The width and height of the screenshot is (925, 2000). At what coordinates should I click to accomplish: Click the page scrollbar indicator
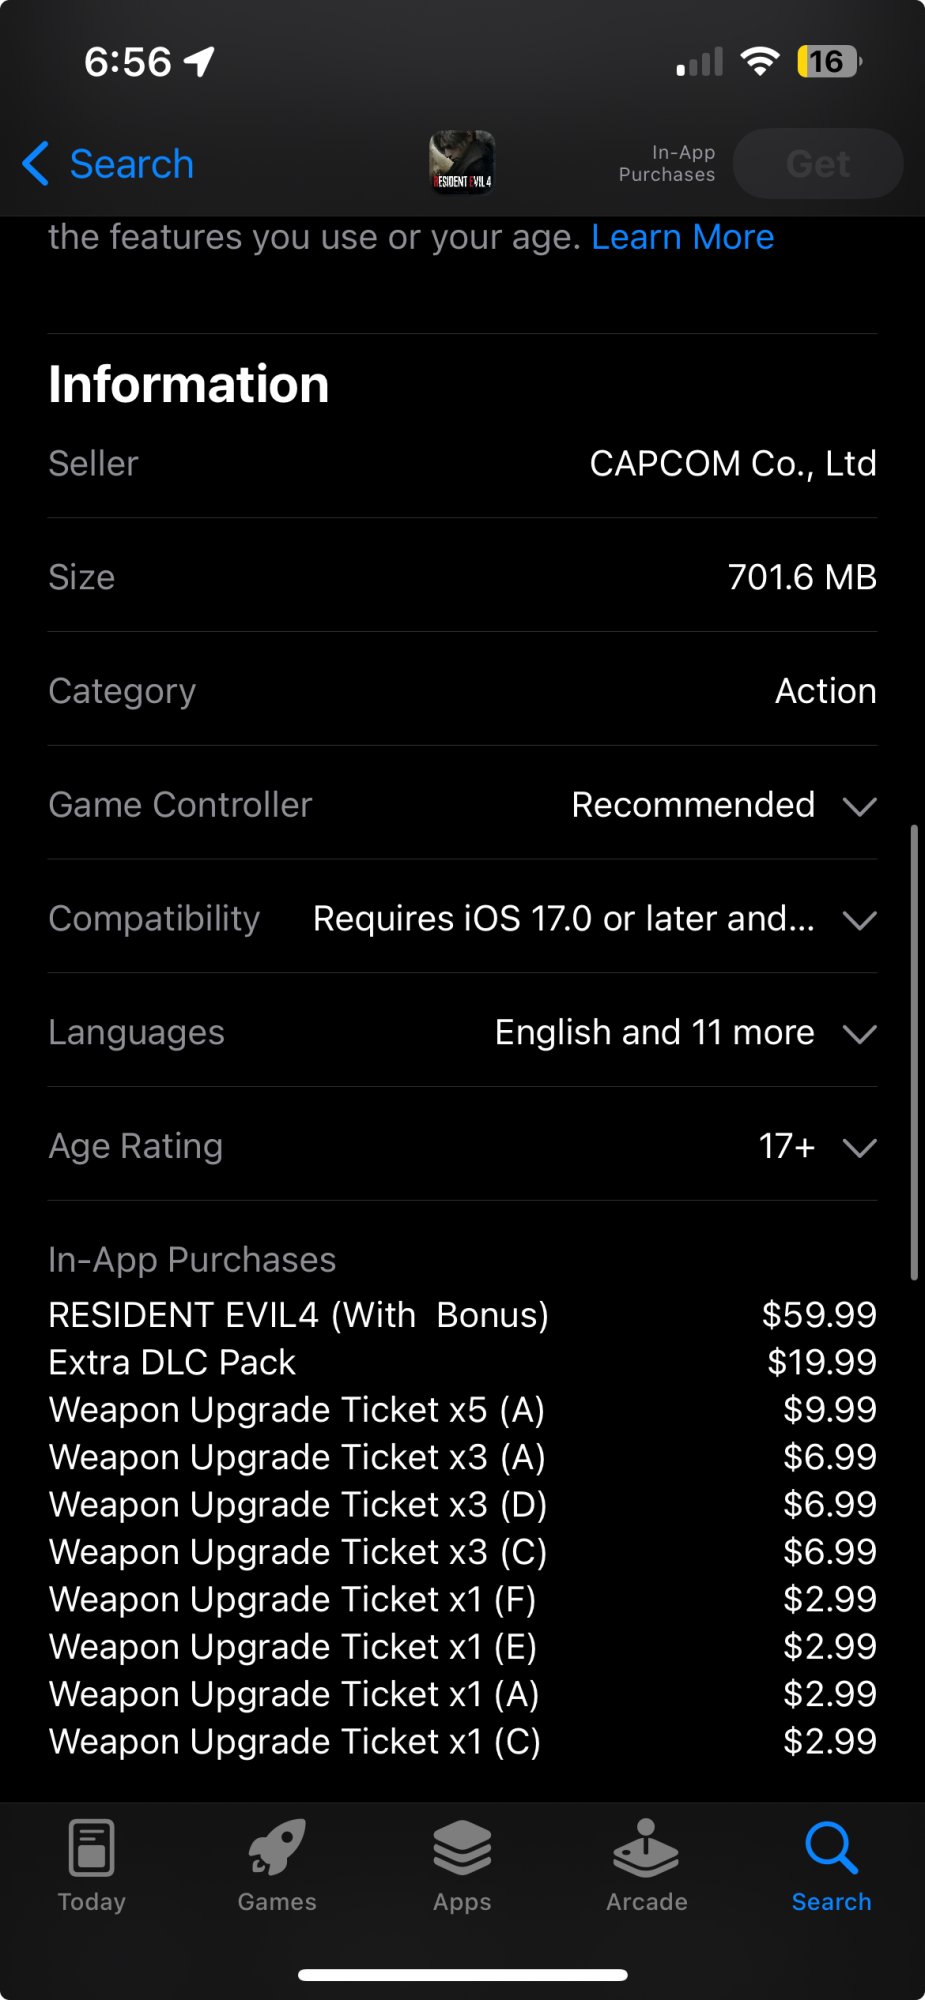click(x=914, y=1052)
